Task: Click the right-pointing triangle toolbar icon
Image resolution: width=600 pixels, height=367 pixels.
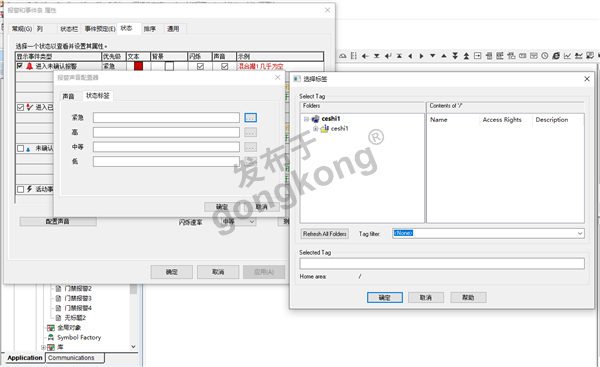Action: pos(421,56)
